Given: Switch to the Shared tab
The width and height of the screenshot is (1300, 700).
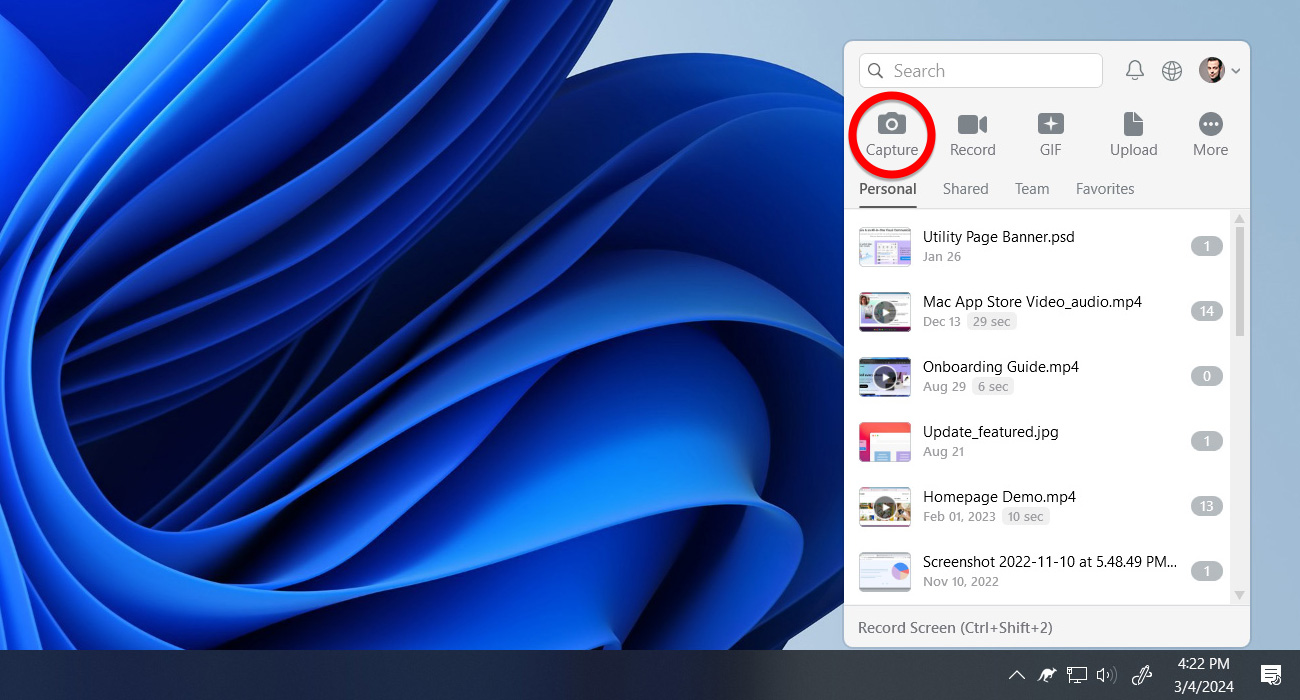Looking at the screenshot, I should 965,188.
